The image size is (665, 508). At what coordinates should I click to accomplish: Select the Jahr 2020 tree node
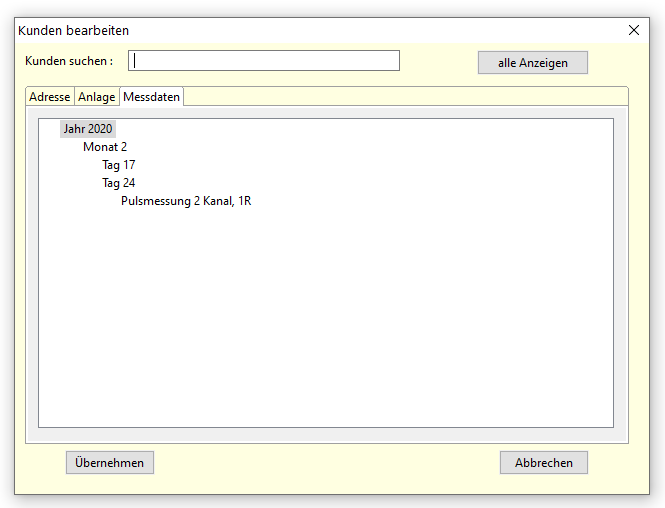pos(88,128)
